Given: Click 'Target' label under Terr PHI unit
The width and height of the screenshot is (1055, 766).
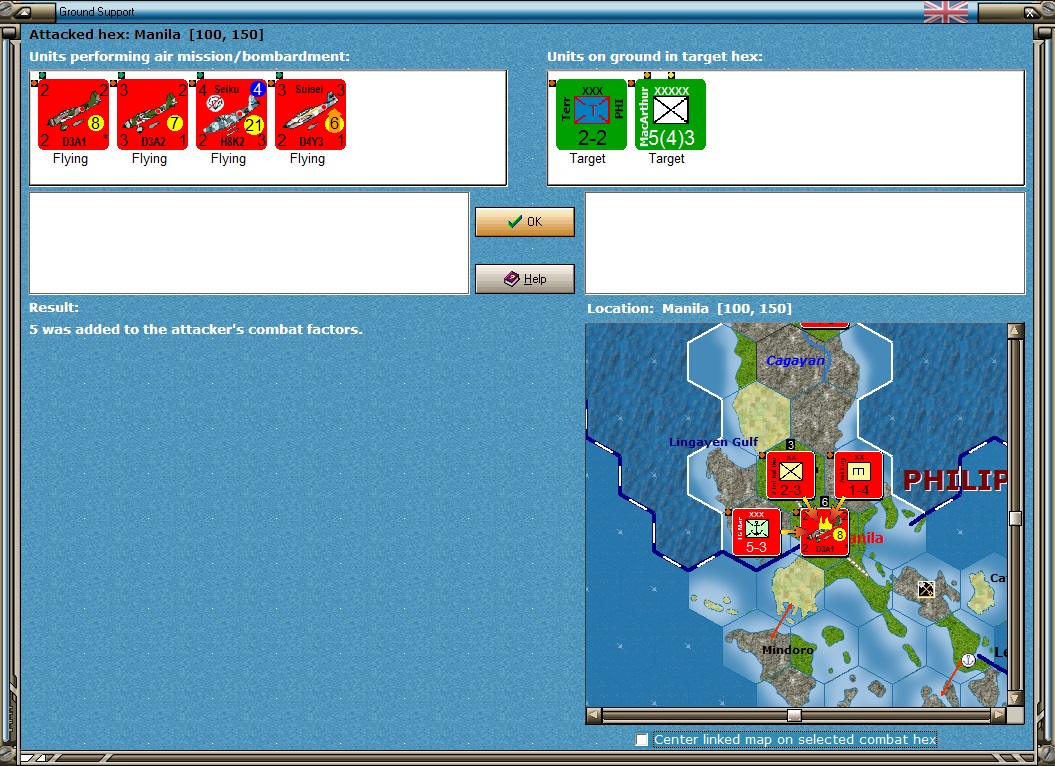Looking at the screenshot, I should coord(587,159).
